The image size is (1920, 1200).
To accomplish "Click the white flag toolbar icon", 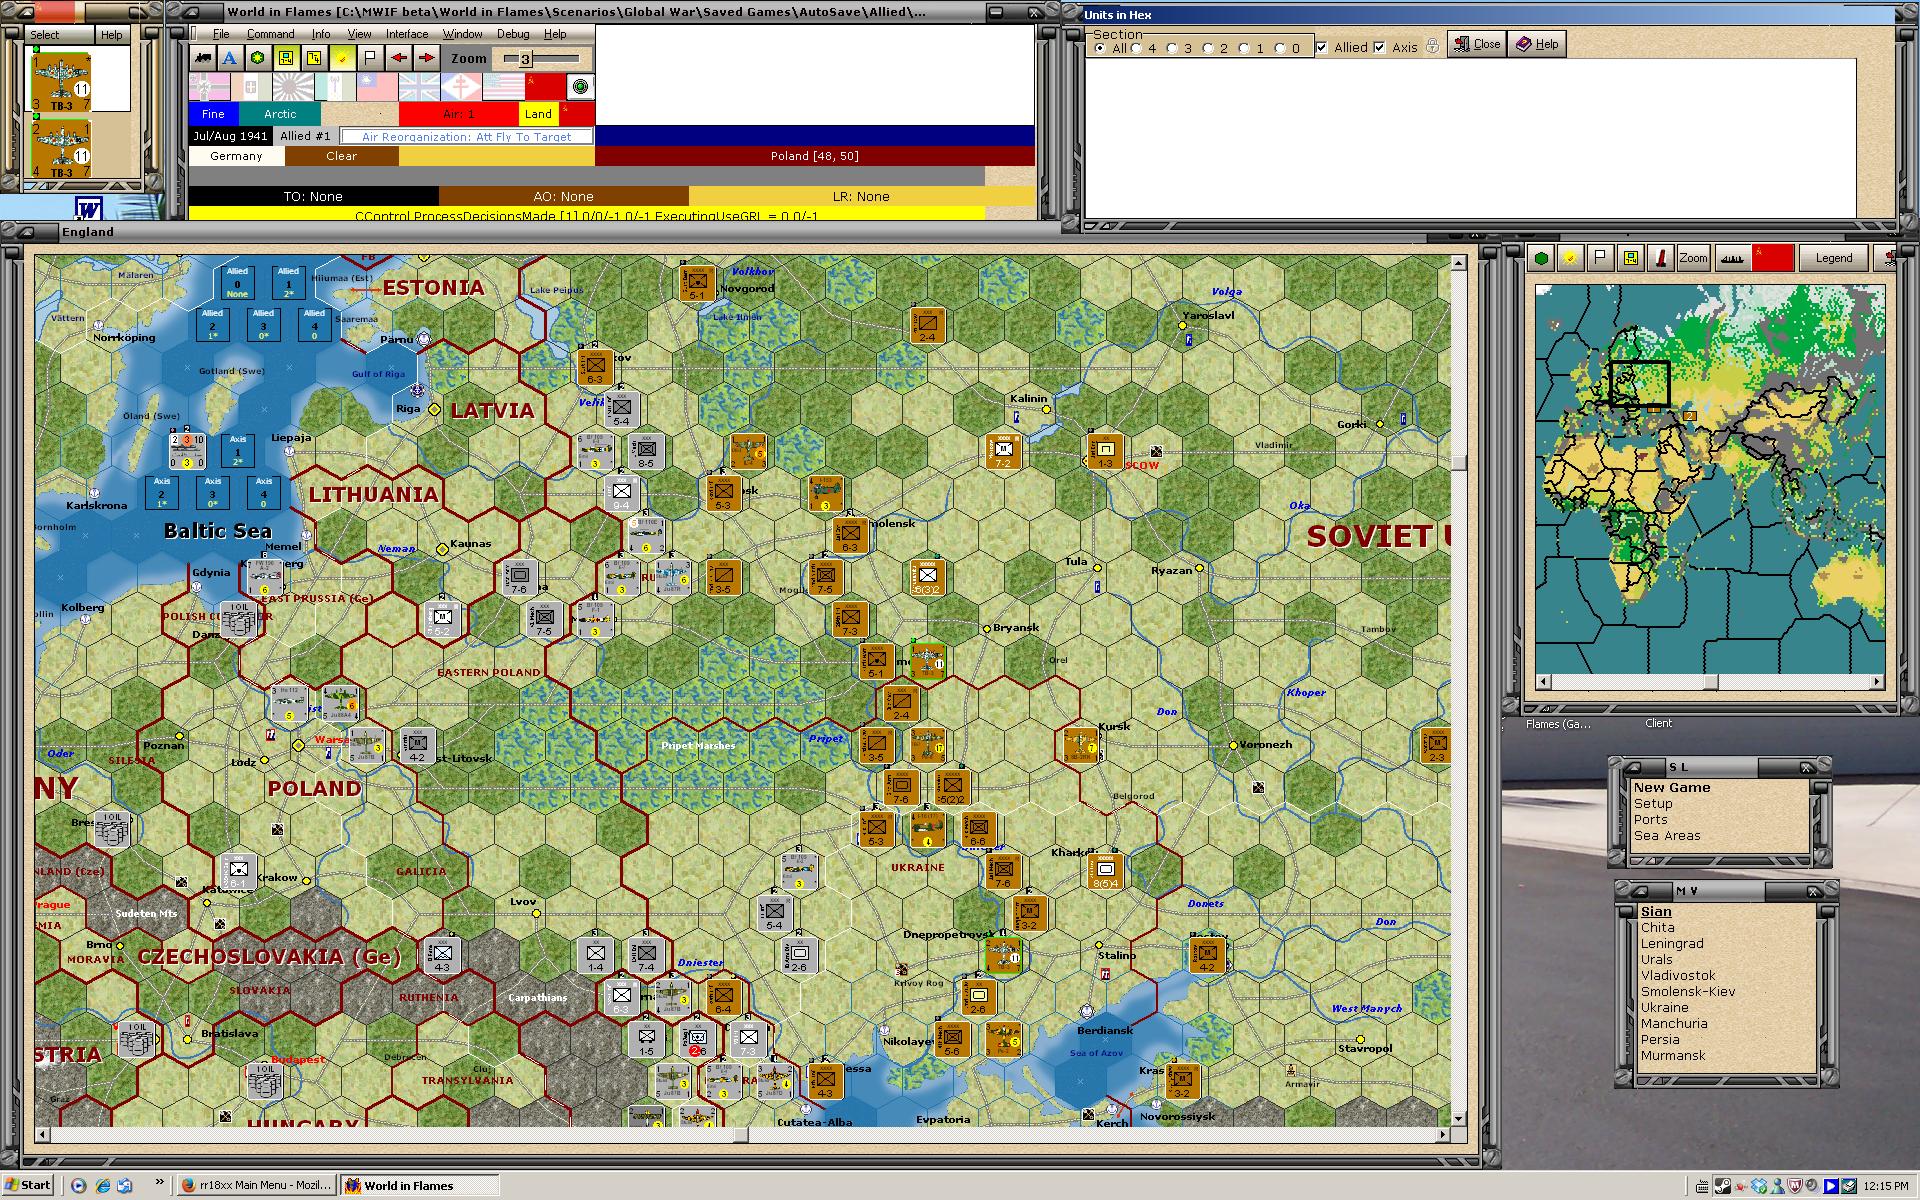I will coord(370,58).
